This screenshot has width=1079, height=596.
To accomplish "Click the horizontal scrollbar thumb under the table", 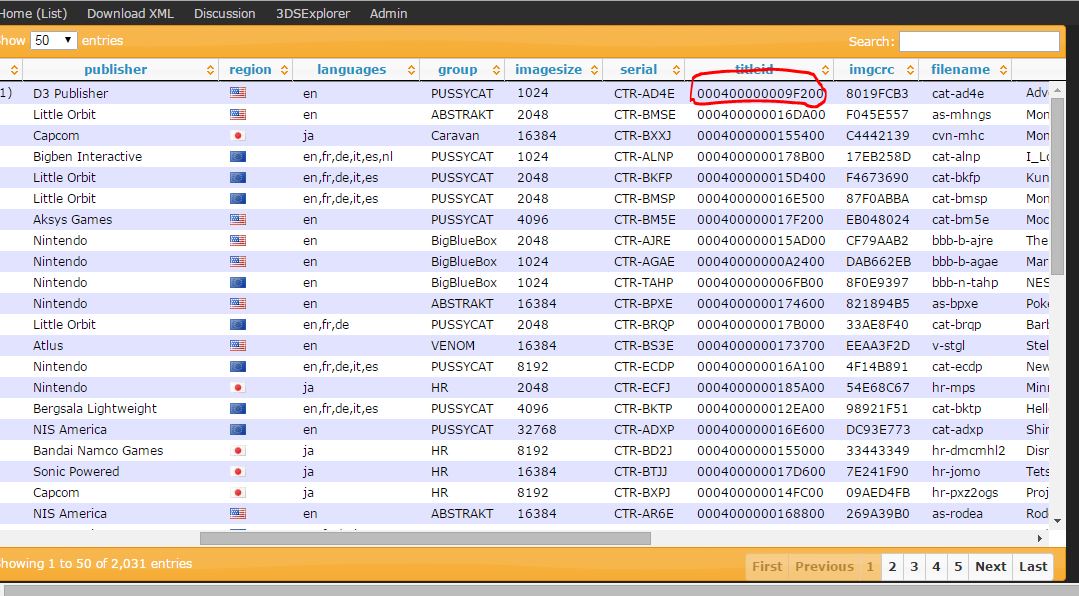I will pyautogui.click(x=425, y=538).
